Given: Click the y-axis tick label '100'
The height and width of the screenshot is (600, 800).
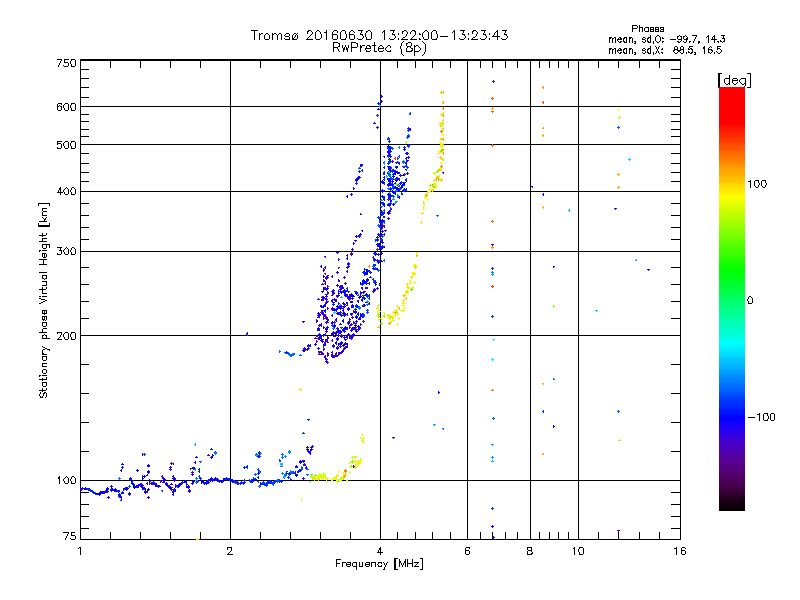Looking at the screenshot, I should [66, 480].
